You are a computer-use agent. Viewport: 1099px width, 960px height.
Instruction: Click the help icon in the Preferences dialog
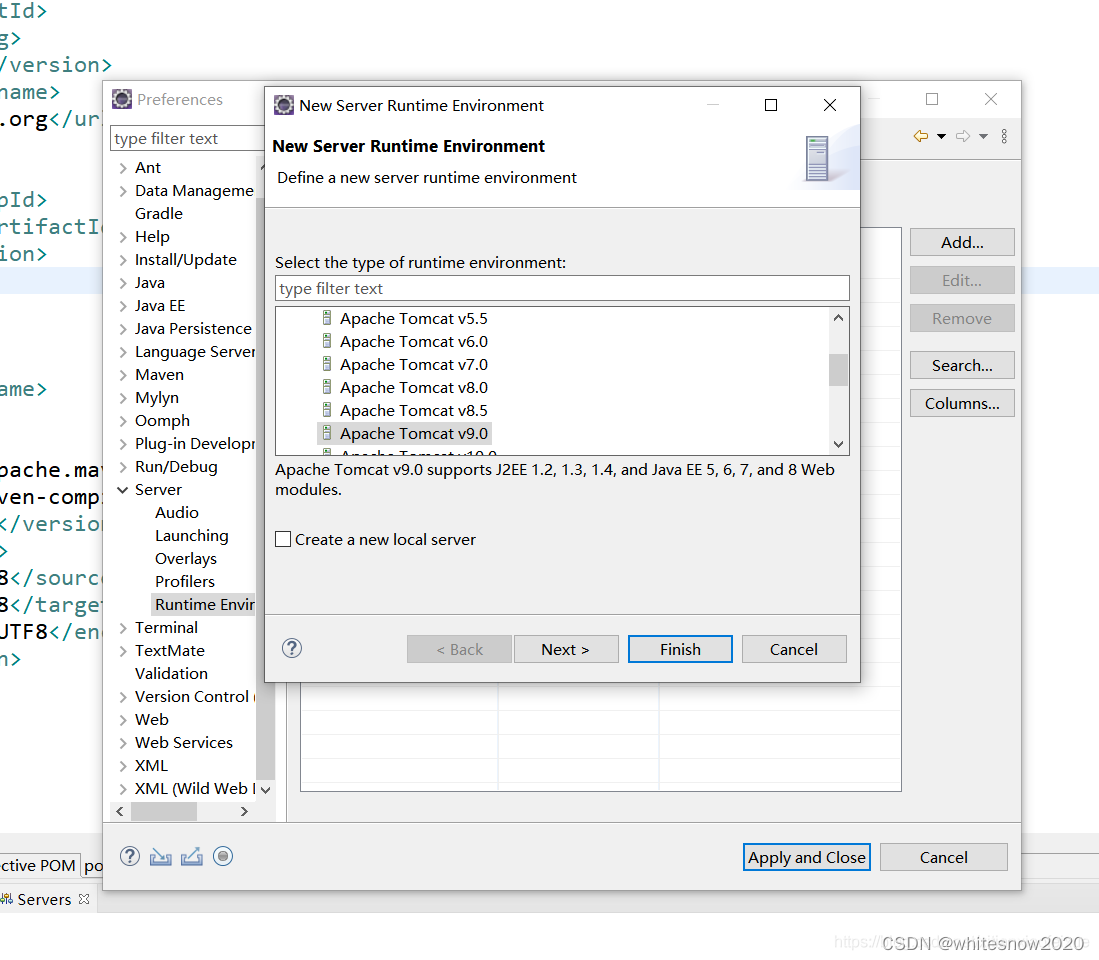128,856
